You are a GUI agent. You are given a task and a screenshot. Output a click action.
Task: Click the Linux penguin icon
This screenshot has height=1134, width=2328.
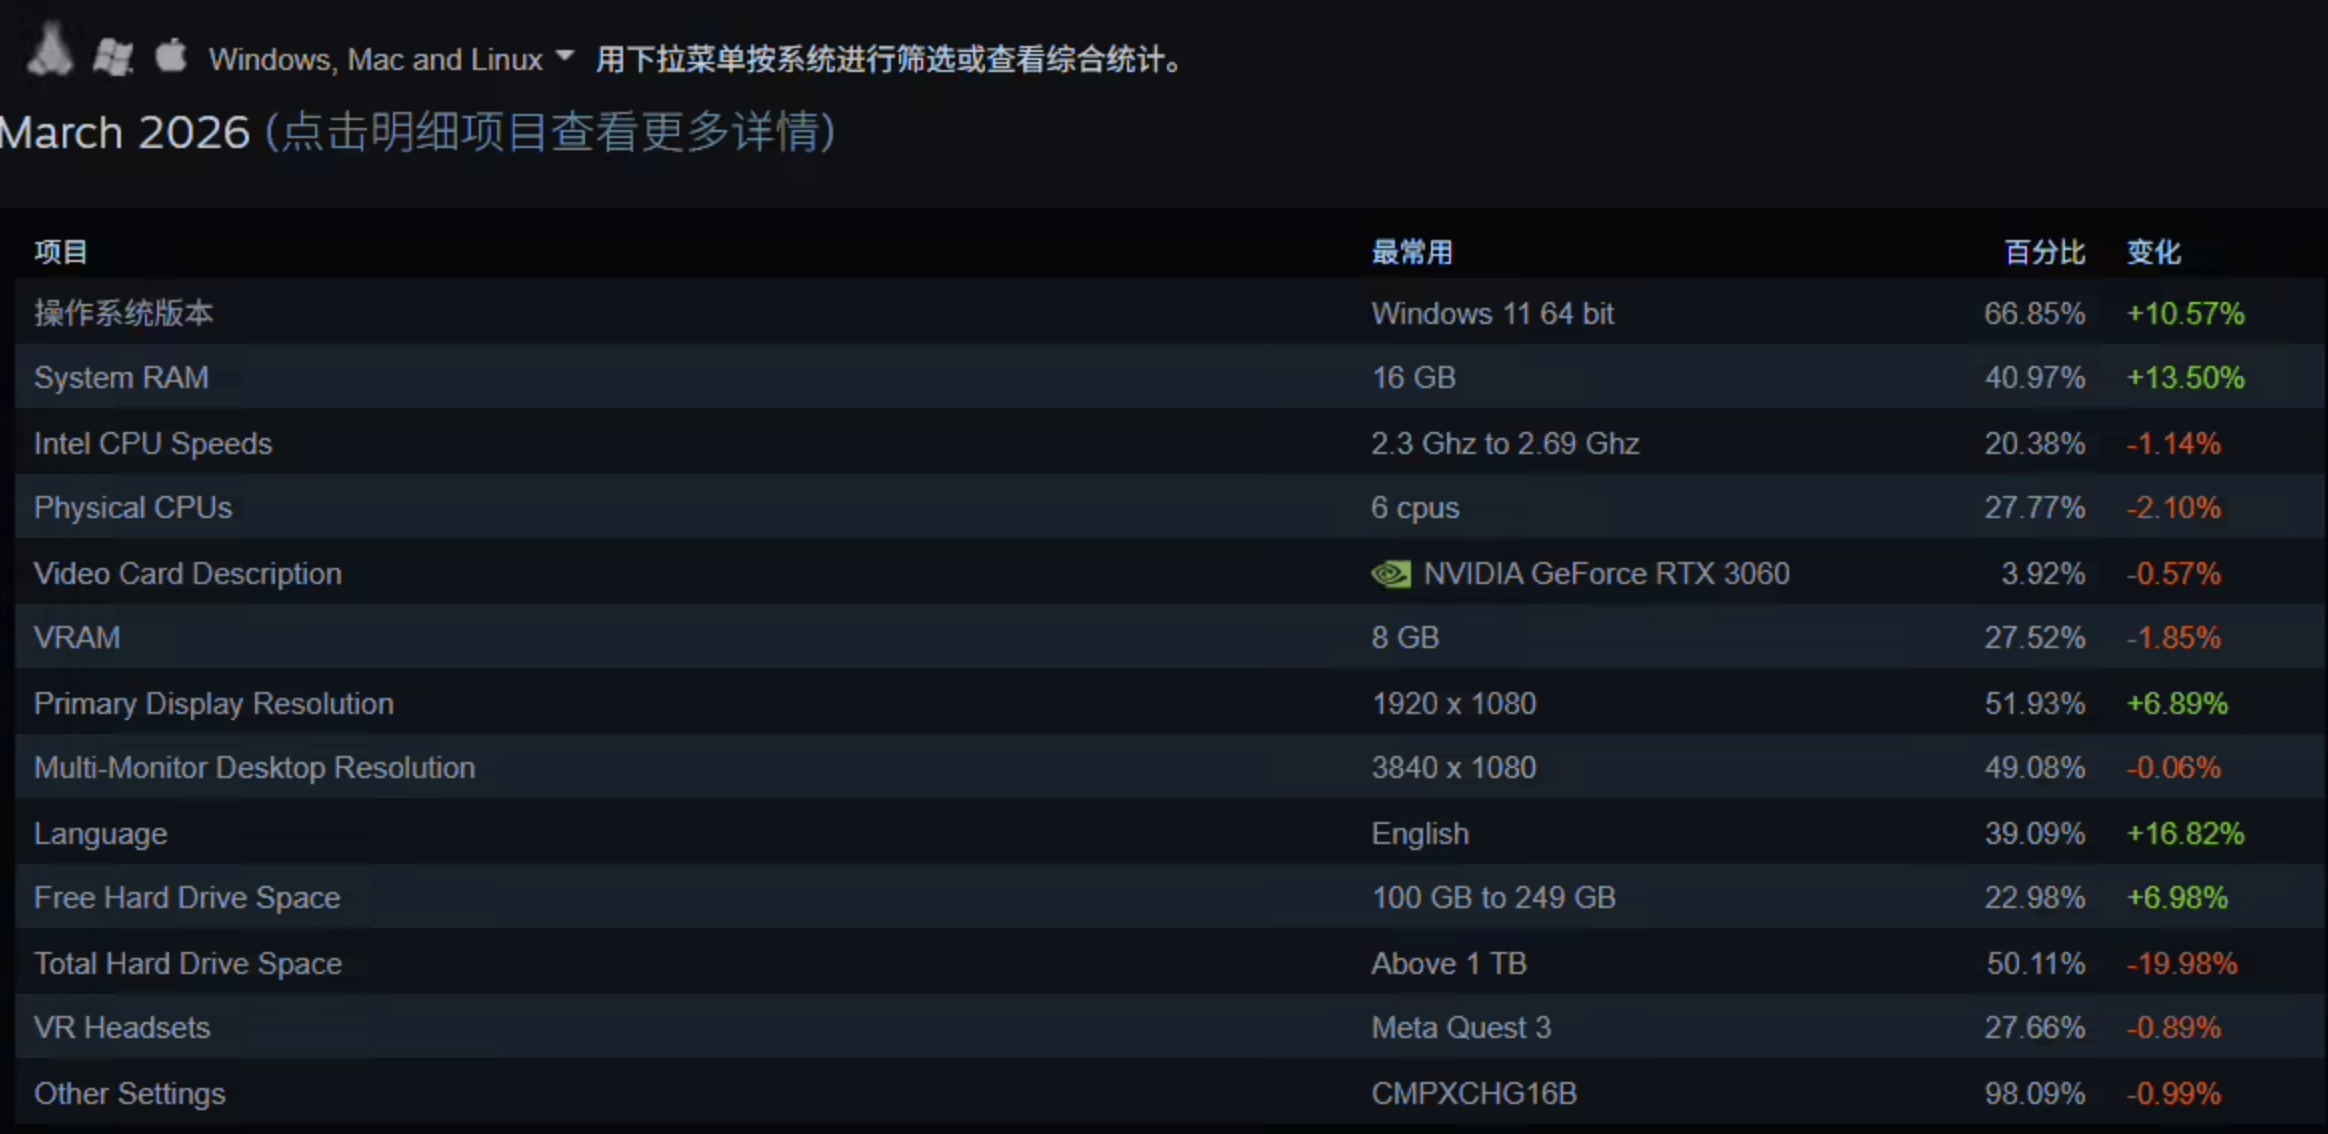(49, 50)
